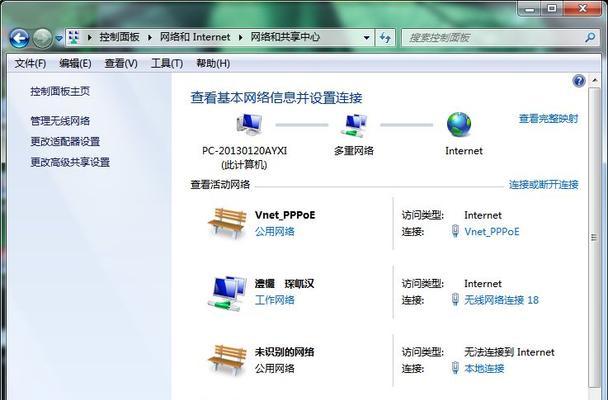
Task: Minimize the window
Action: pyautogui.click(x=530, y=9)
